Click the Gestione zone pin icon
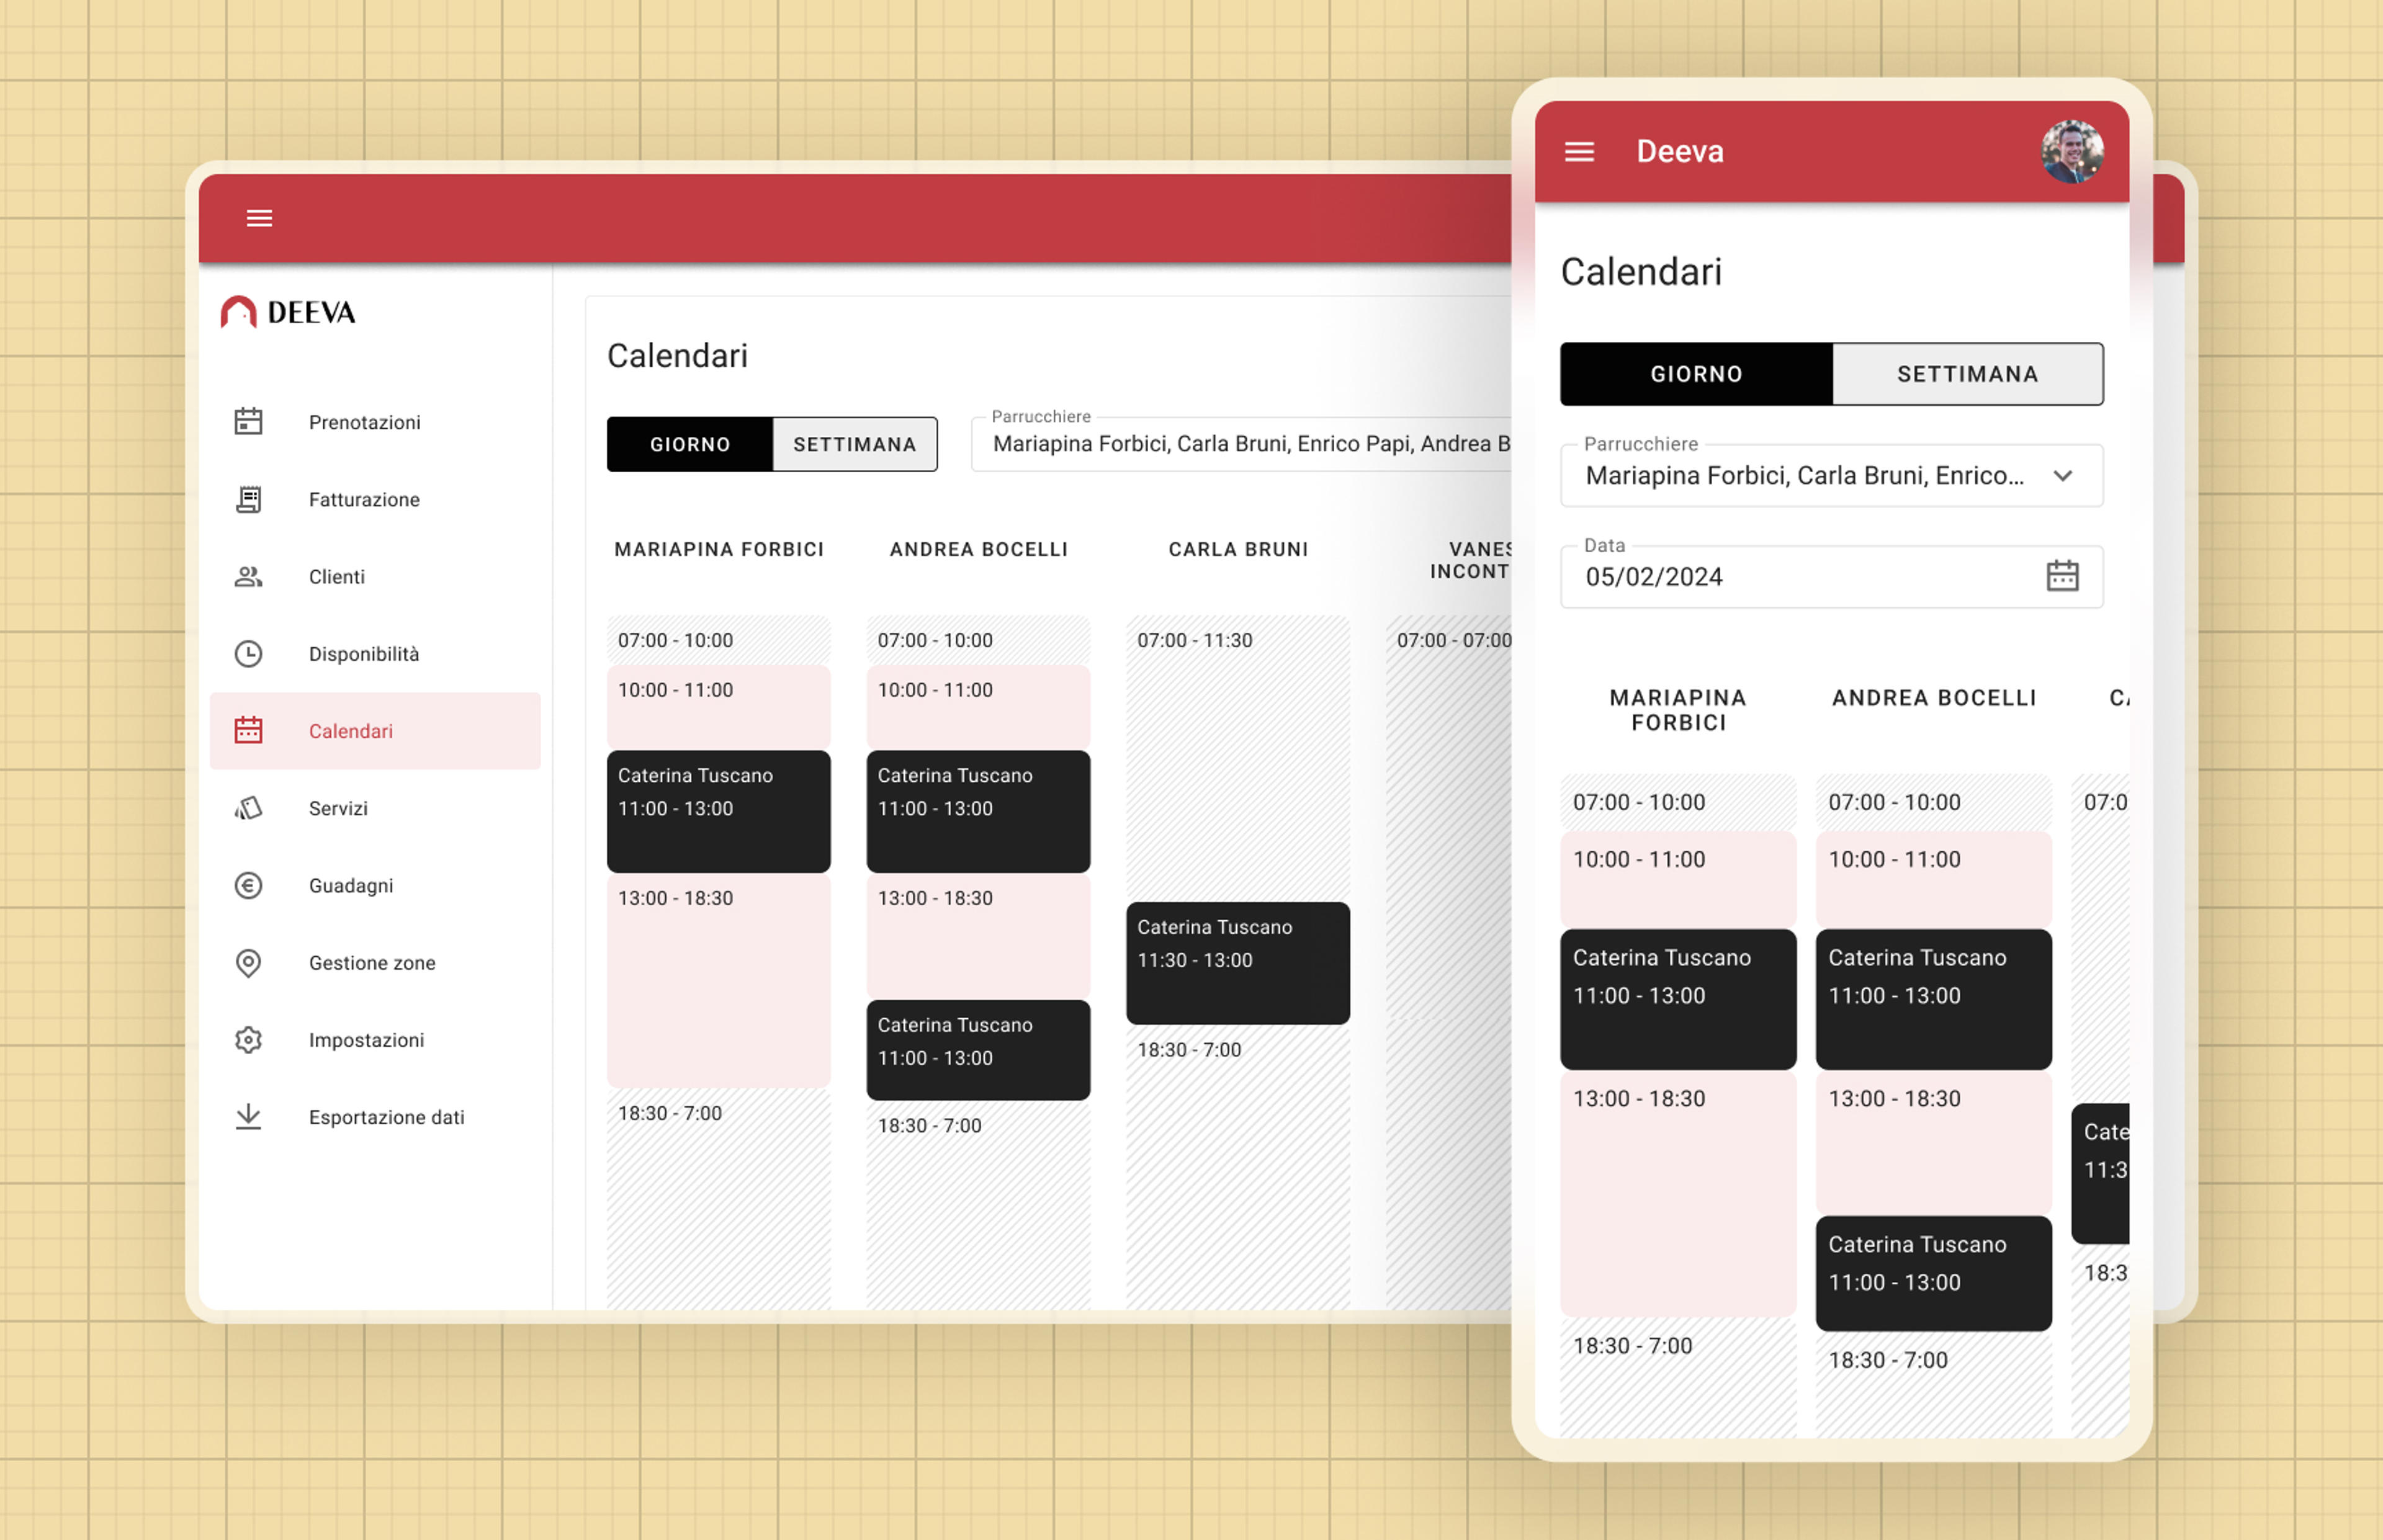This screenshot has width=2383, height=1540. pos(248,962)
